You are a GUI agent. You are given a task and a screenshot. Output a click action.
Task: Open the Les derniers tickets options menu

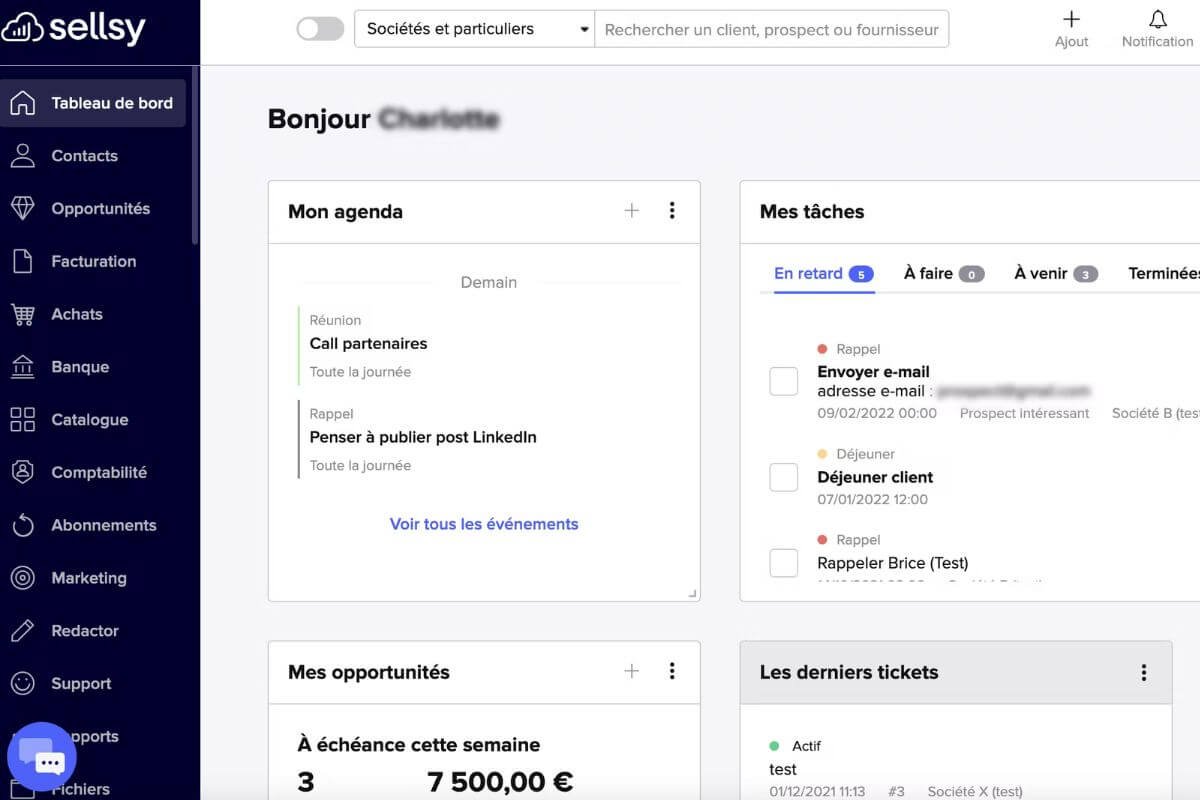pyautogui.click(x=1144, y=672)
